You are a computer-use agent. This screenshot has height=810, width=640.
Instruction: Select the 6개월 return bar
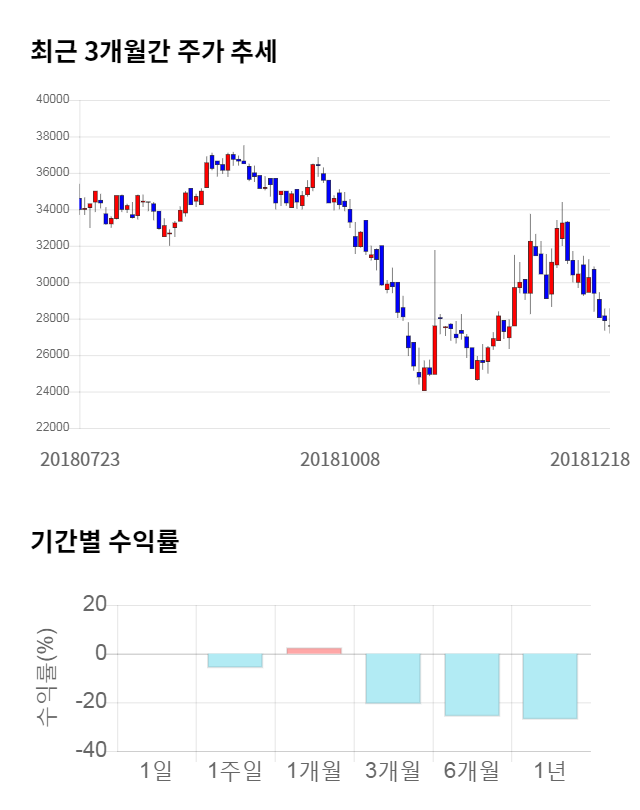[472, 684]
